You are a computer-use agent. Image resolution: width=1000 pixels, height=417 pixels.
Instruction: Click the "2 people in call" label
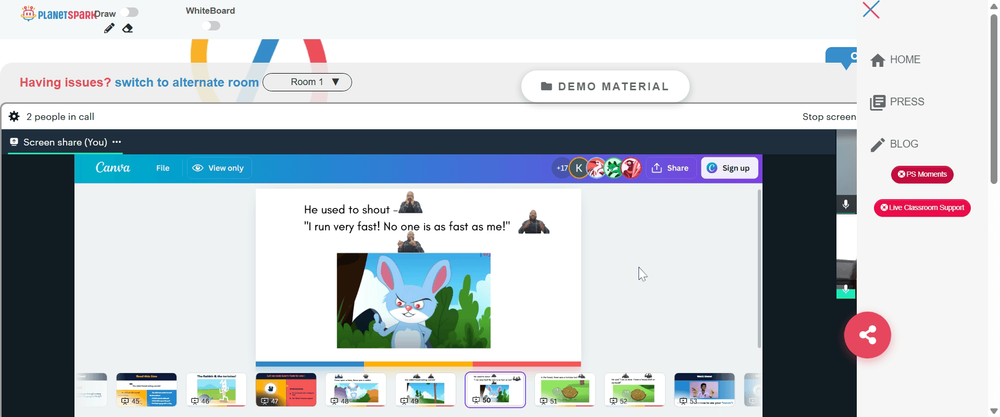tap(61, 117)
